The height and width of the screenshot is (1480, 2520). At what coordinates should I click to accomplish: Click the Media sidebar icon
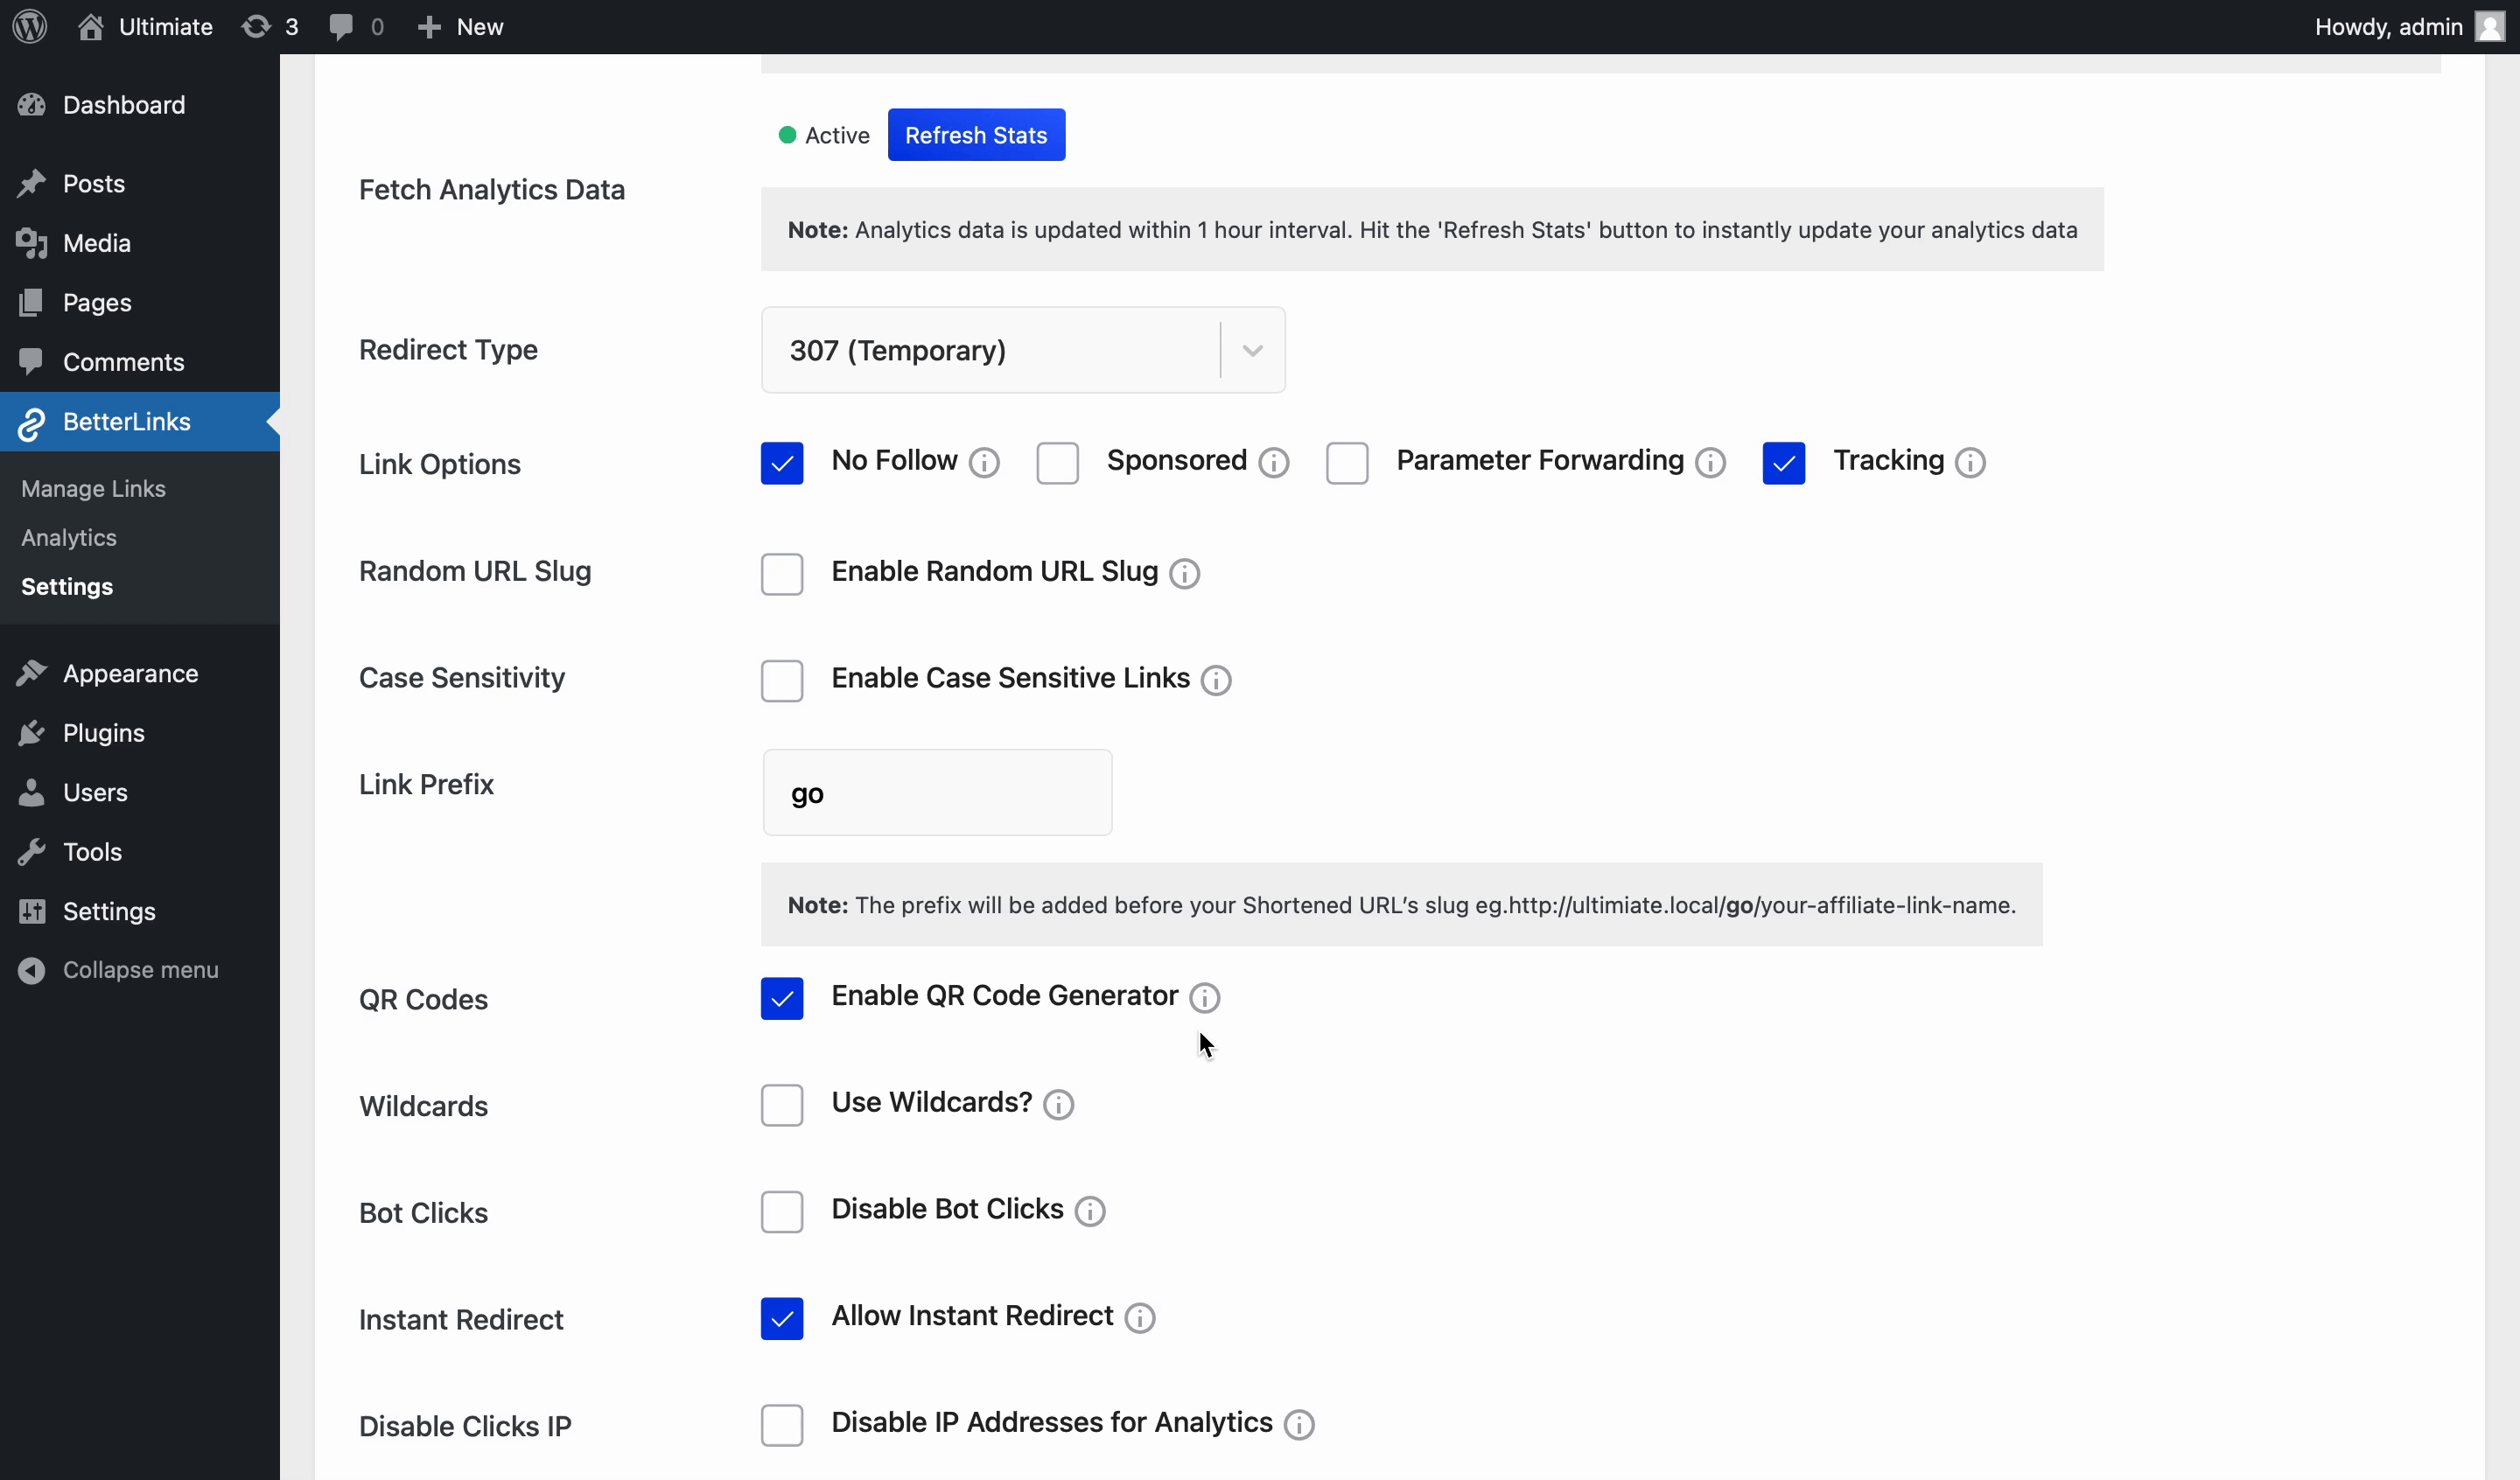pyautogui.click(x=32, y=243)
